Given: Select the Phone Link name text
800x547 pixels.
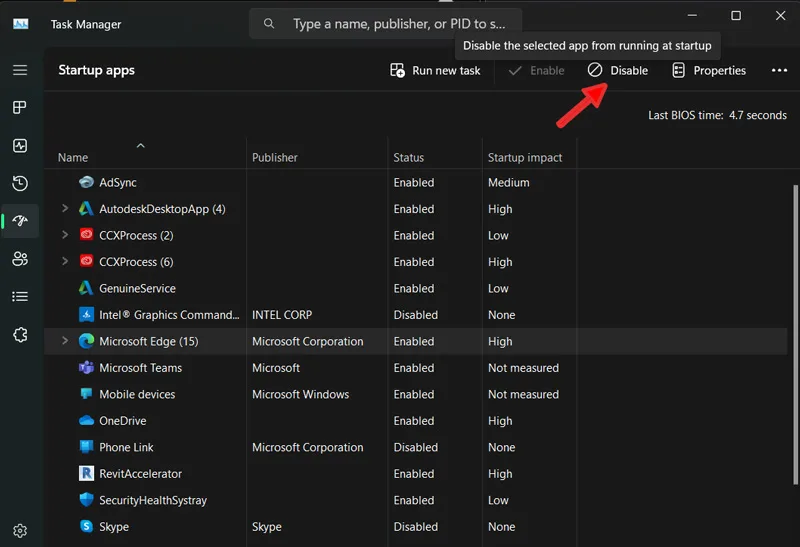Looking at the screenshot, I should (x=126, y=447).
